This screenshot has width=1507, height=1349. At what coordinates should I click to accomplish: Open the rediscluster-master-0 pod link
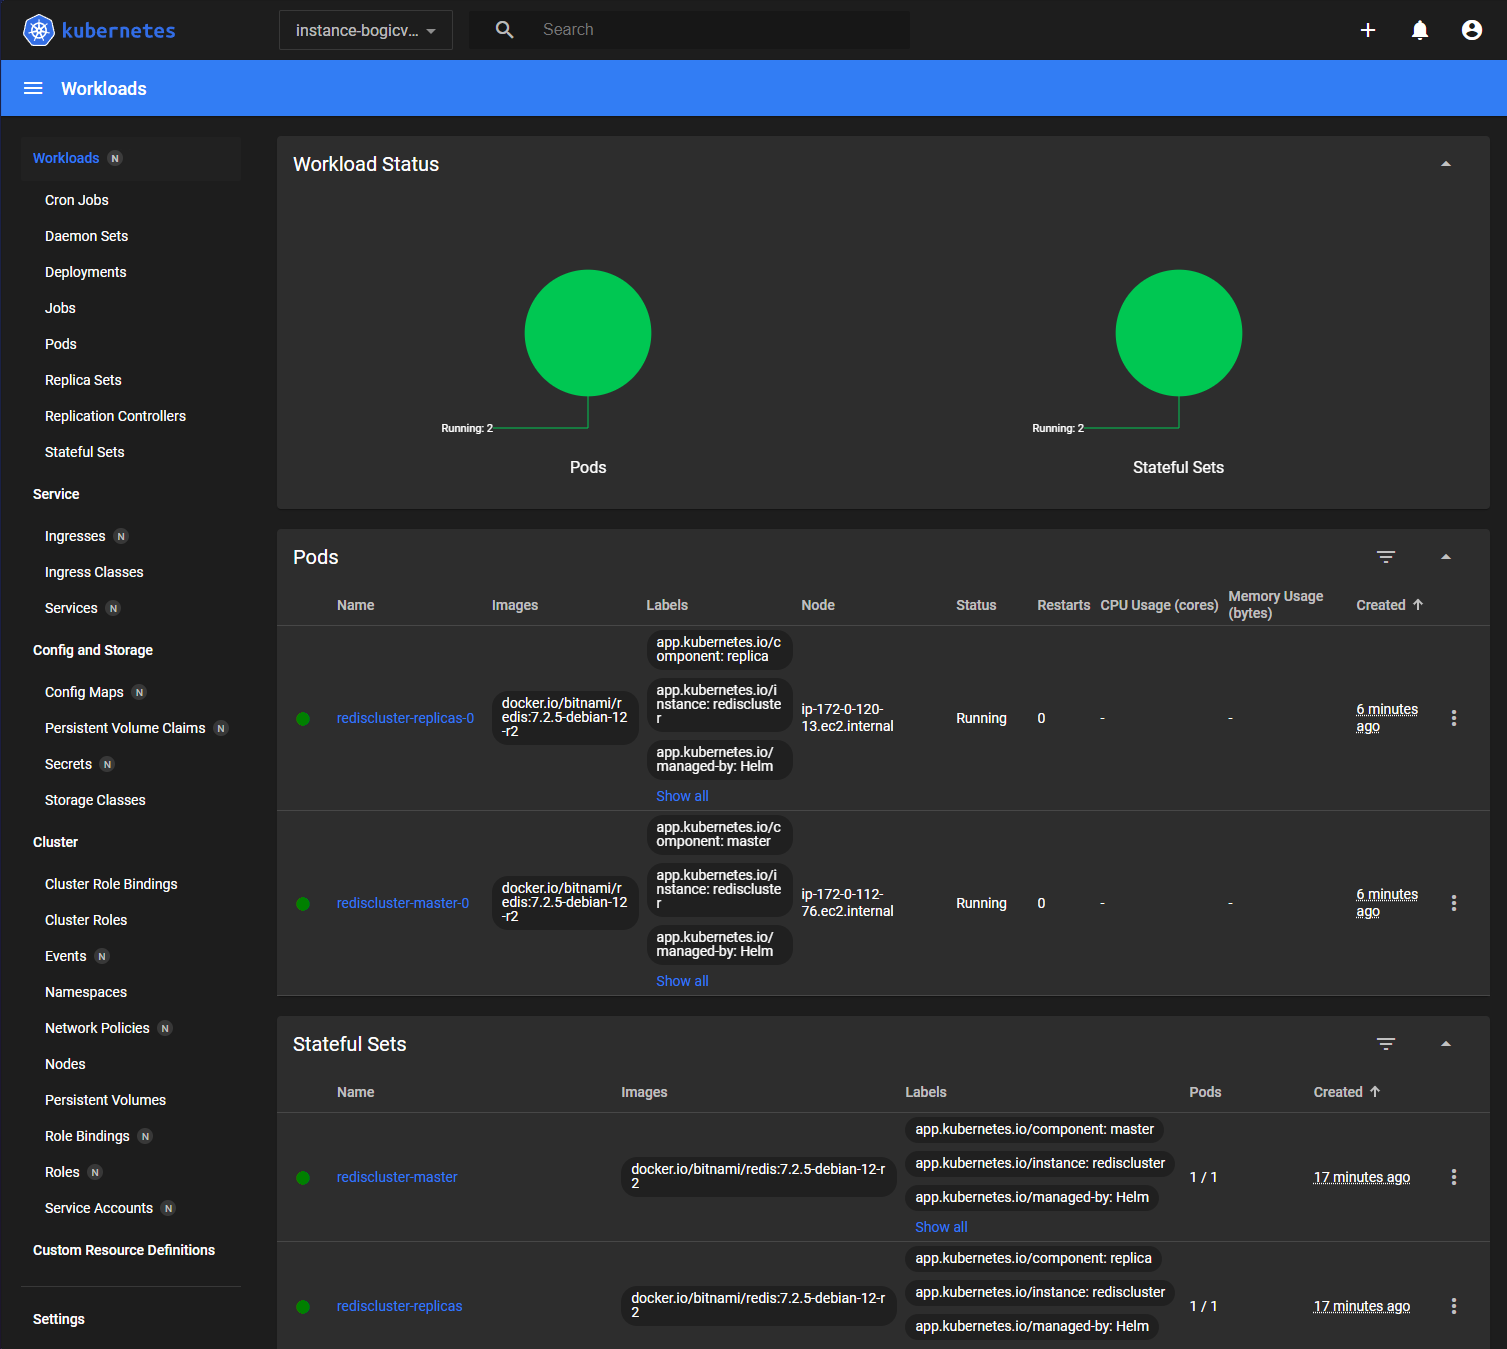click(x=403, y=903)
